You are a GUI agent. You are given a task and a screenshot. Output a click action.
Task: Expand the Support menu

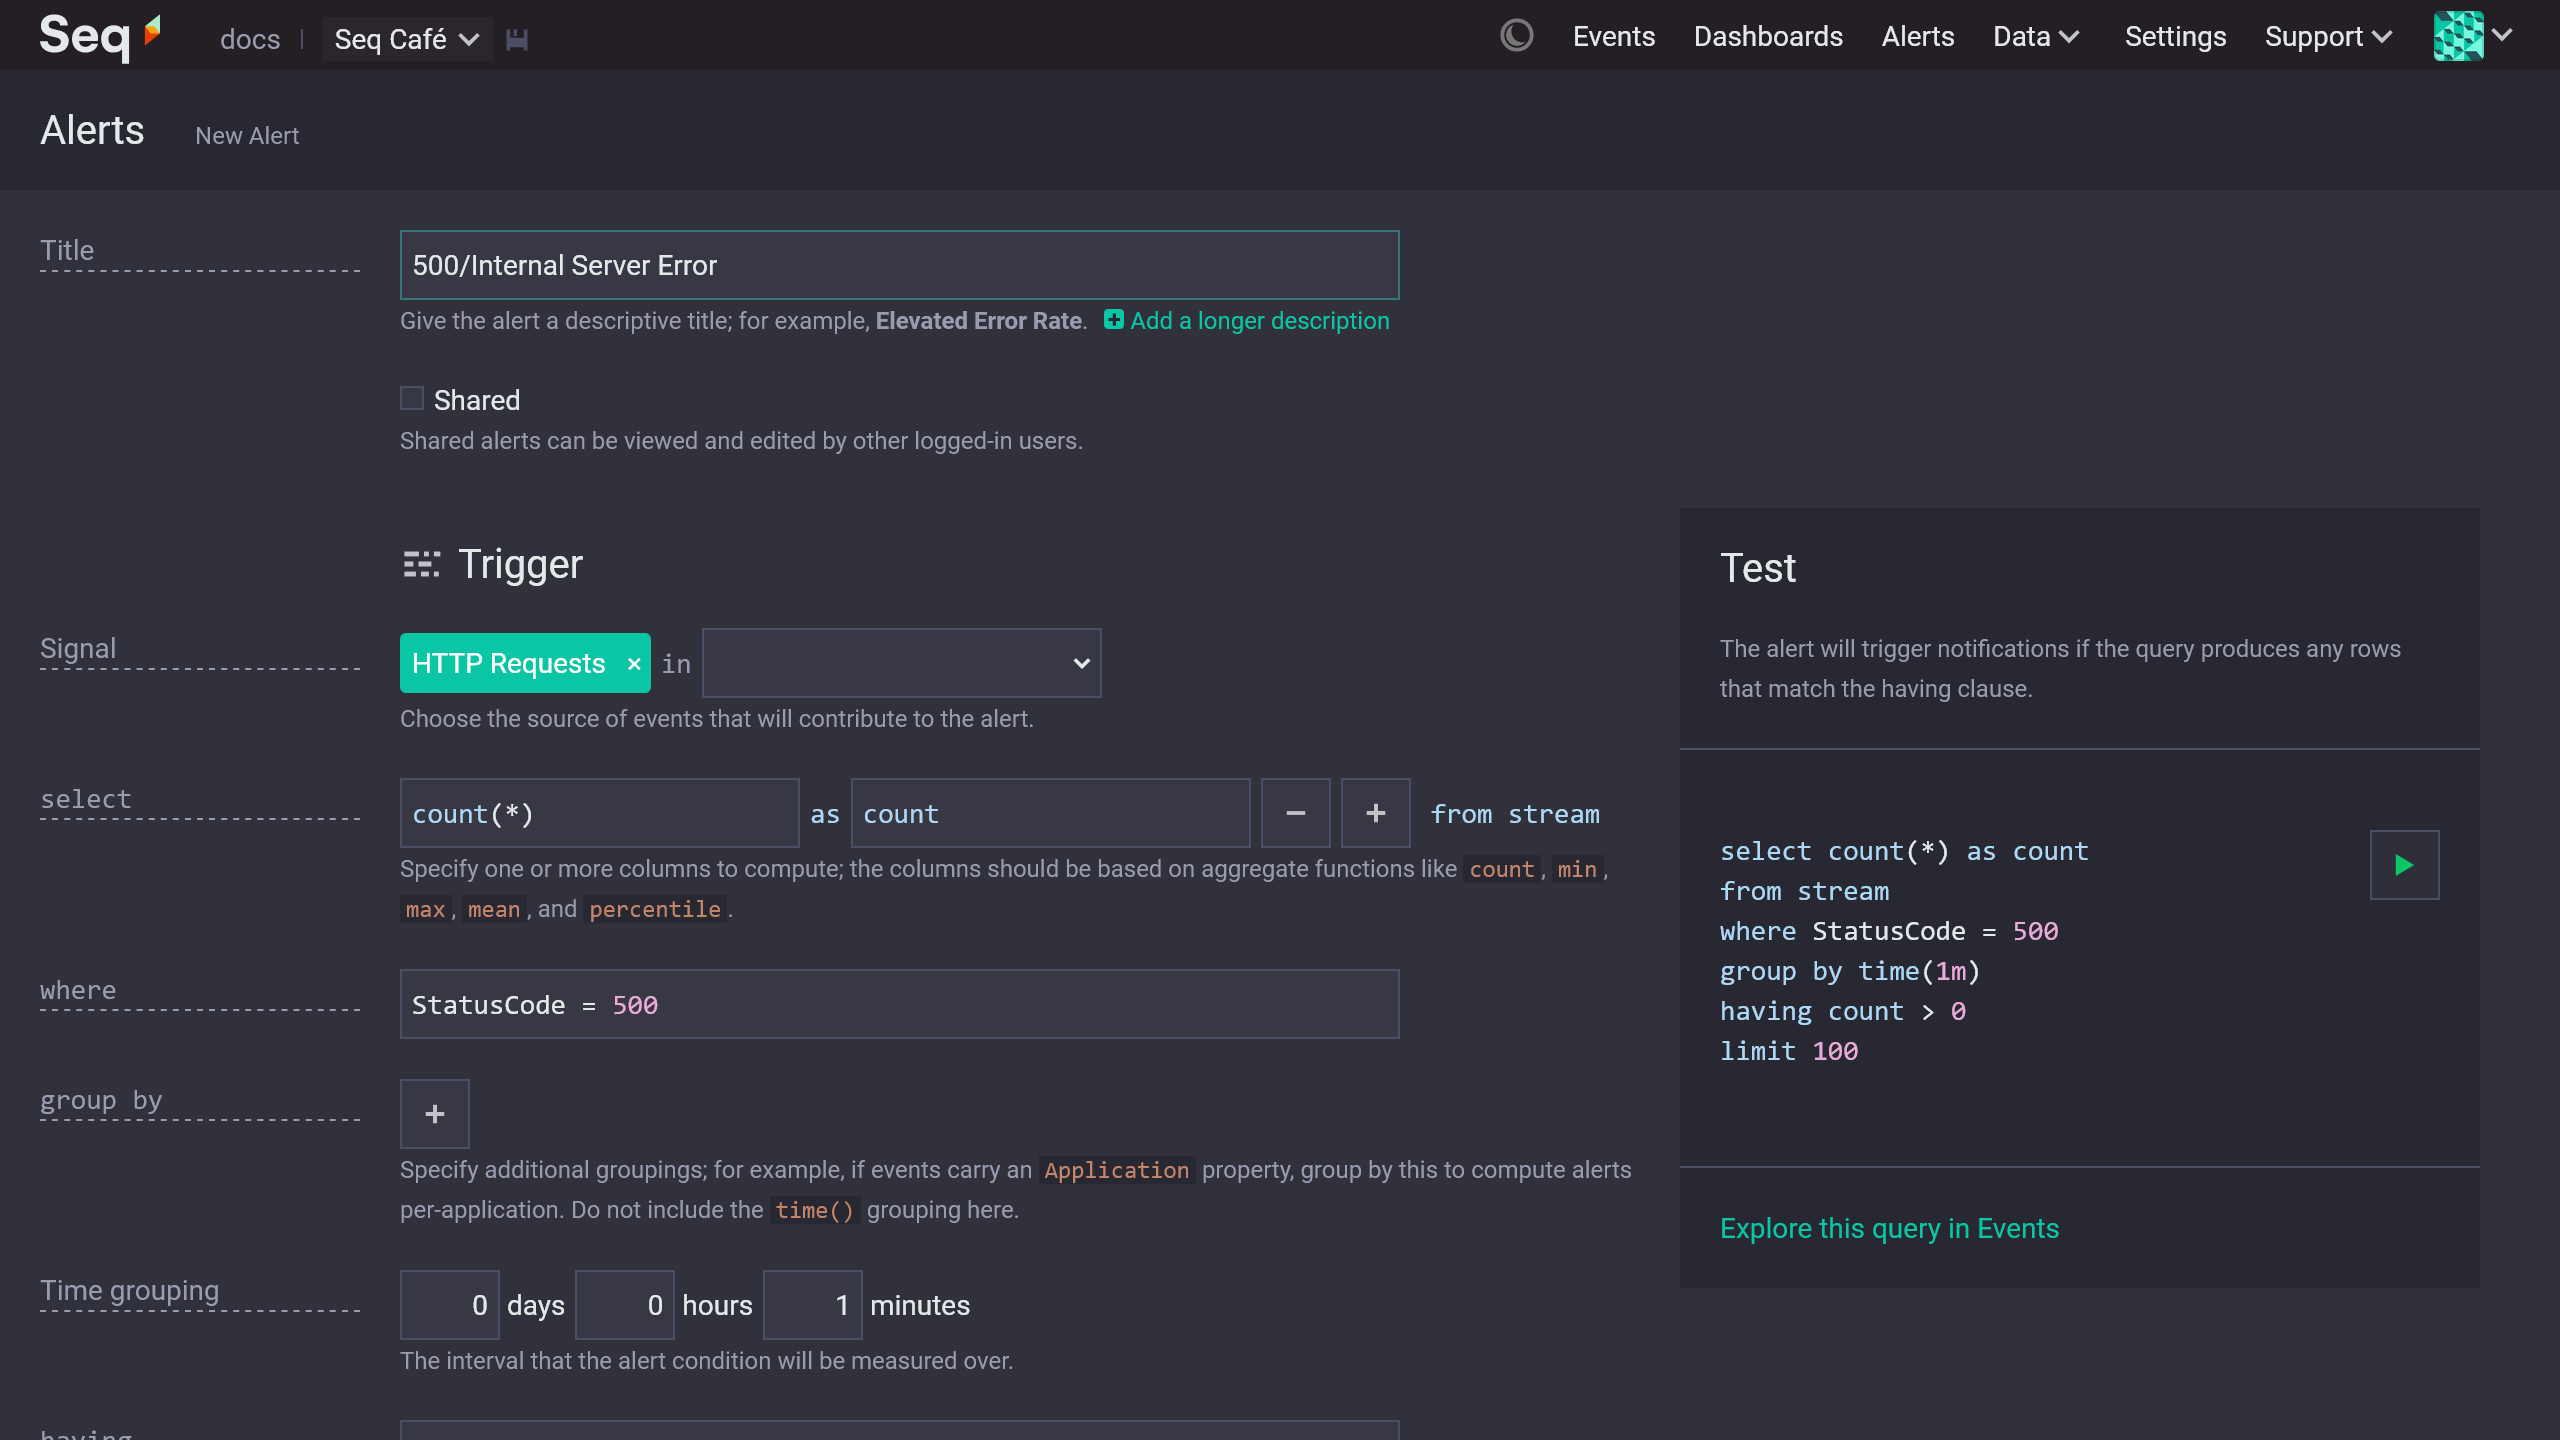pos(2328,37)
